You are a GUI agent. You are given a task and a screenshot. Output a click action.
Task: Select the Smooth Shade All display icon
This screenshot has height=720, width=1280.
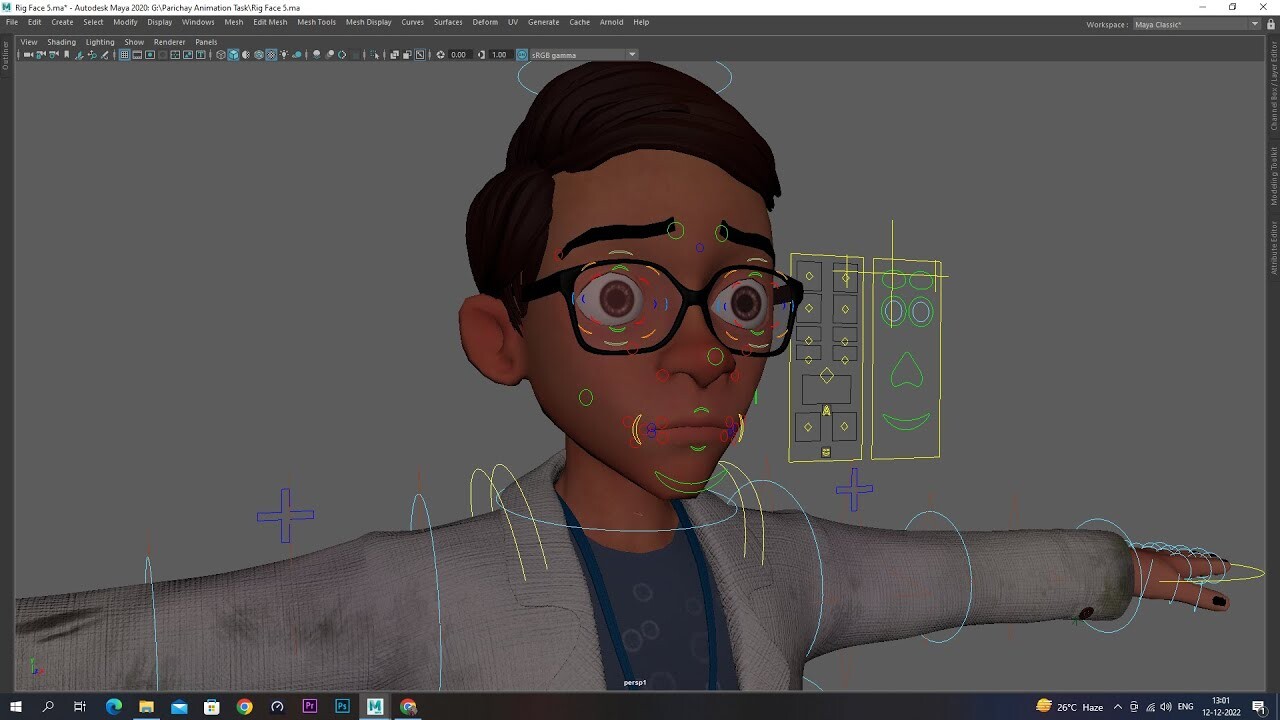(x=233, y=55)
